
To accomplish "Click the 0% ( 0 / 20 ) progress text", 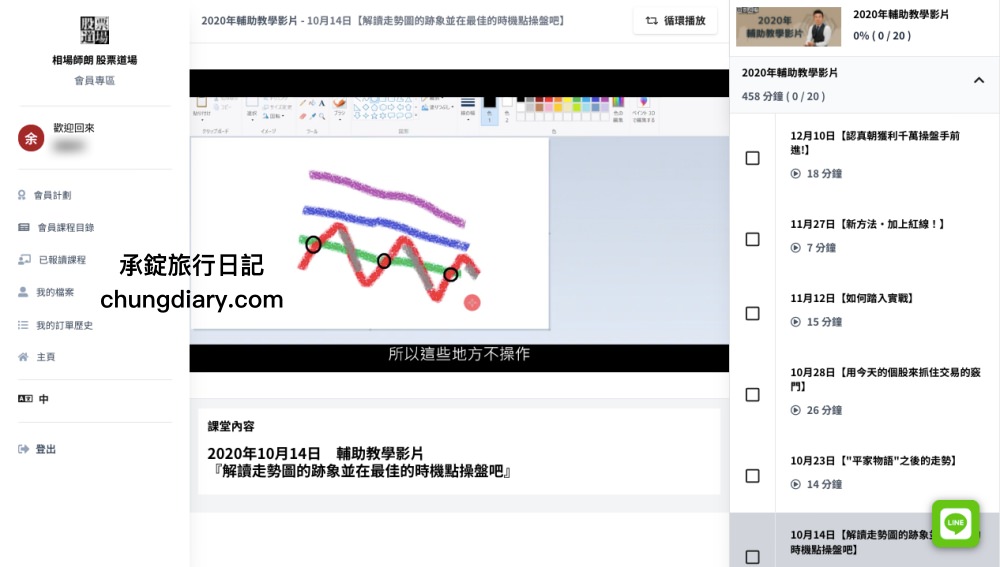I will tap(882, 36).
